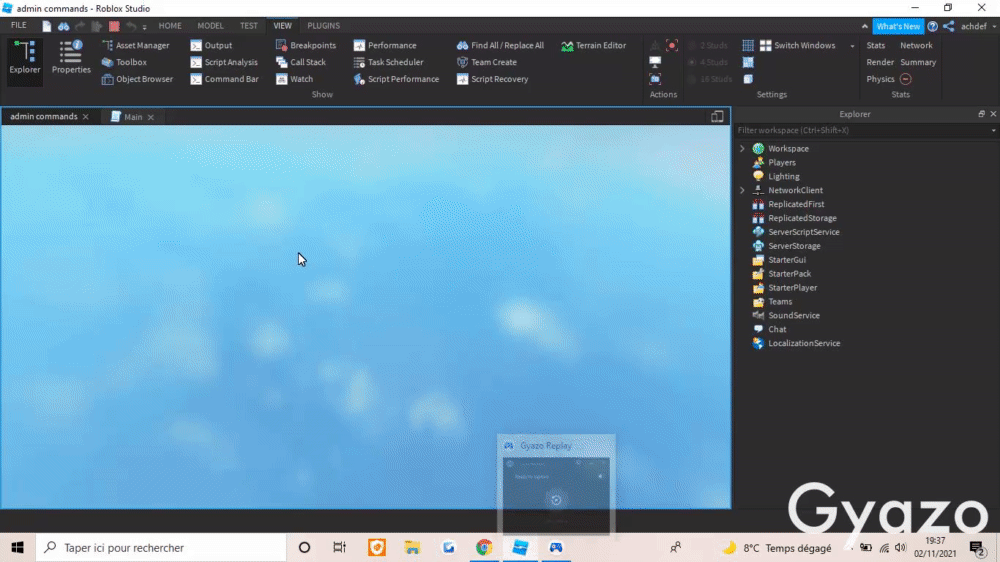Open the Explorer filter dropdown arrow

point(993,130)
